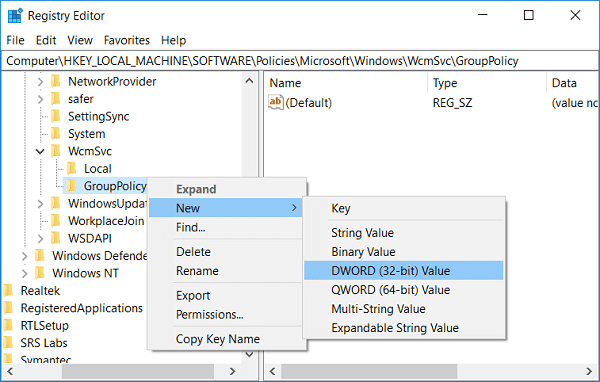Screen dimensions: 600x382
Task: Click the SettingSync folder icon
Action: [56, 116]
